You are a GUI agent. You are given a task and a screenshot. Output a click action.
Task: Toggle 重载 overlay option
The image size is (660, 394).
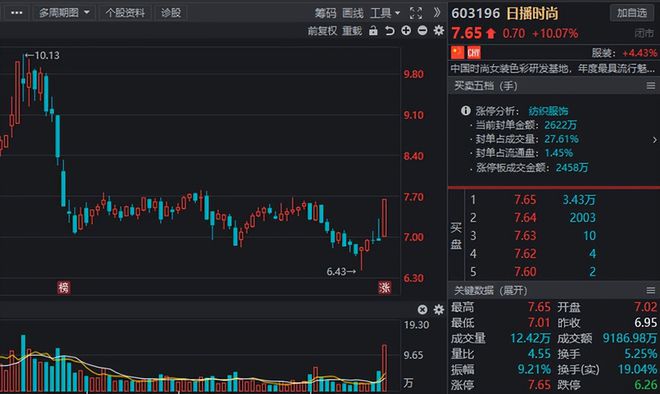point(352,31)
